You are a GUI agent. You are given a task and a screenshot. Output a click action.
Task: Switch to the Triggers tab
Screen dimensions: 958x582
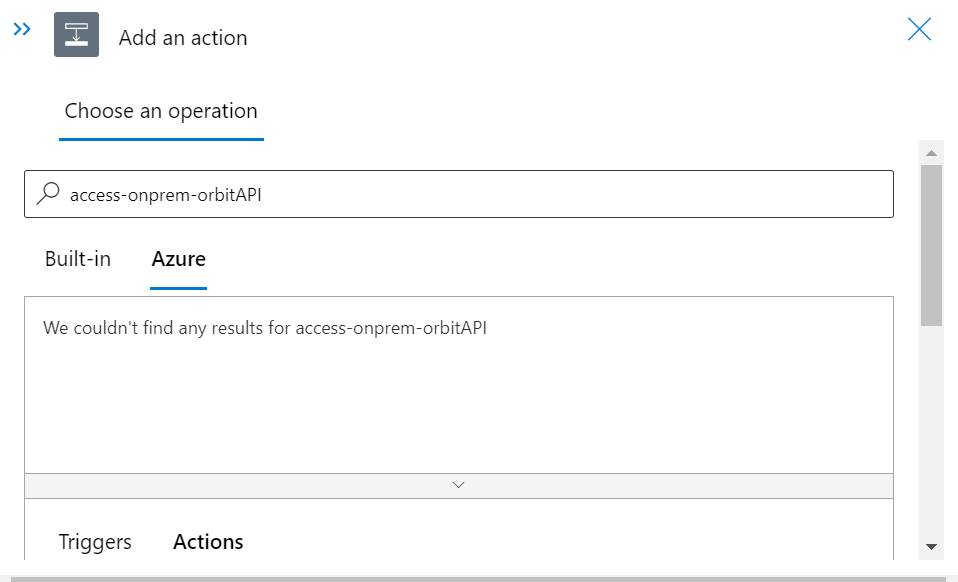[95, 541]
